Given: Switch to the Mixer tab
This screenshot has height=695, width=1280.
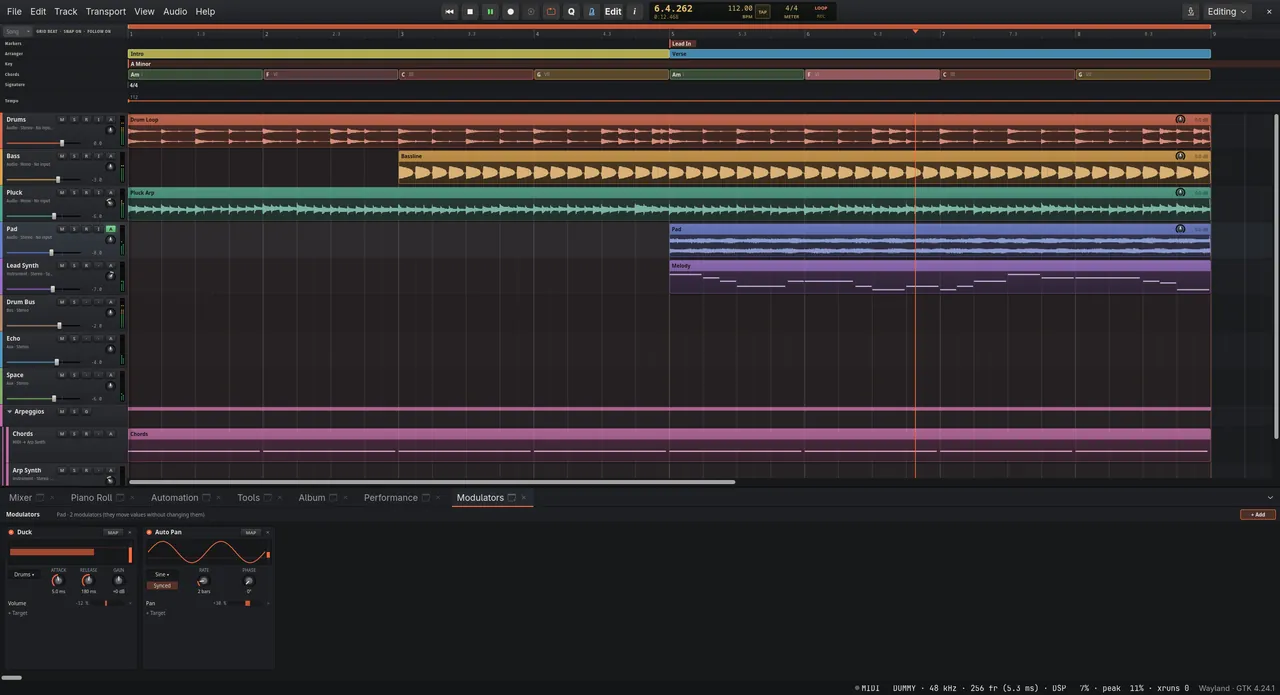Looking at the screenshot, I should click(x=20, y=497).
